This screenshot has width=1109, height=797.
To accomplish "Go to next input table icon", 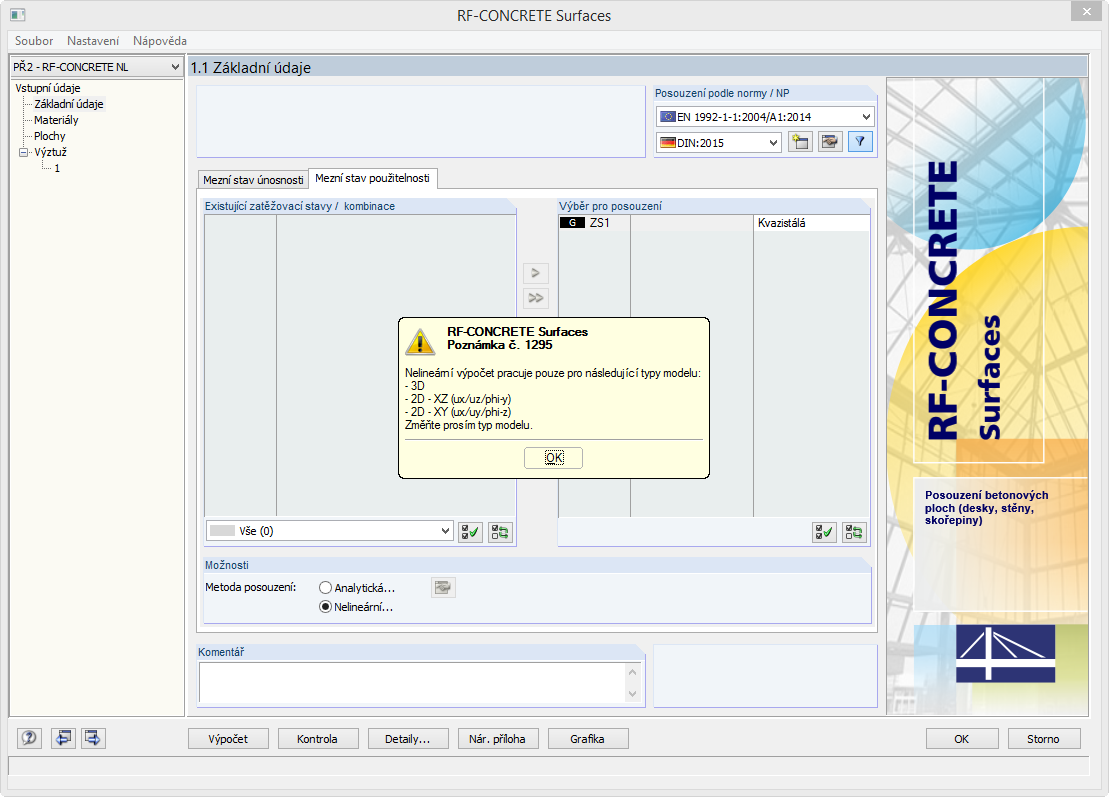I will point(93,738).
